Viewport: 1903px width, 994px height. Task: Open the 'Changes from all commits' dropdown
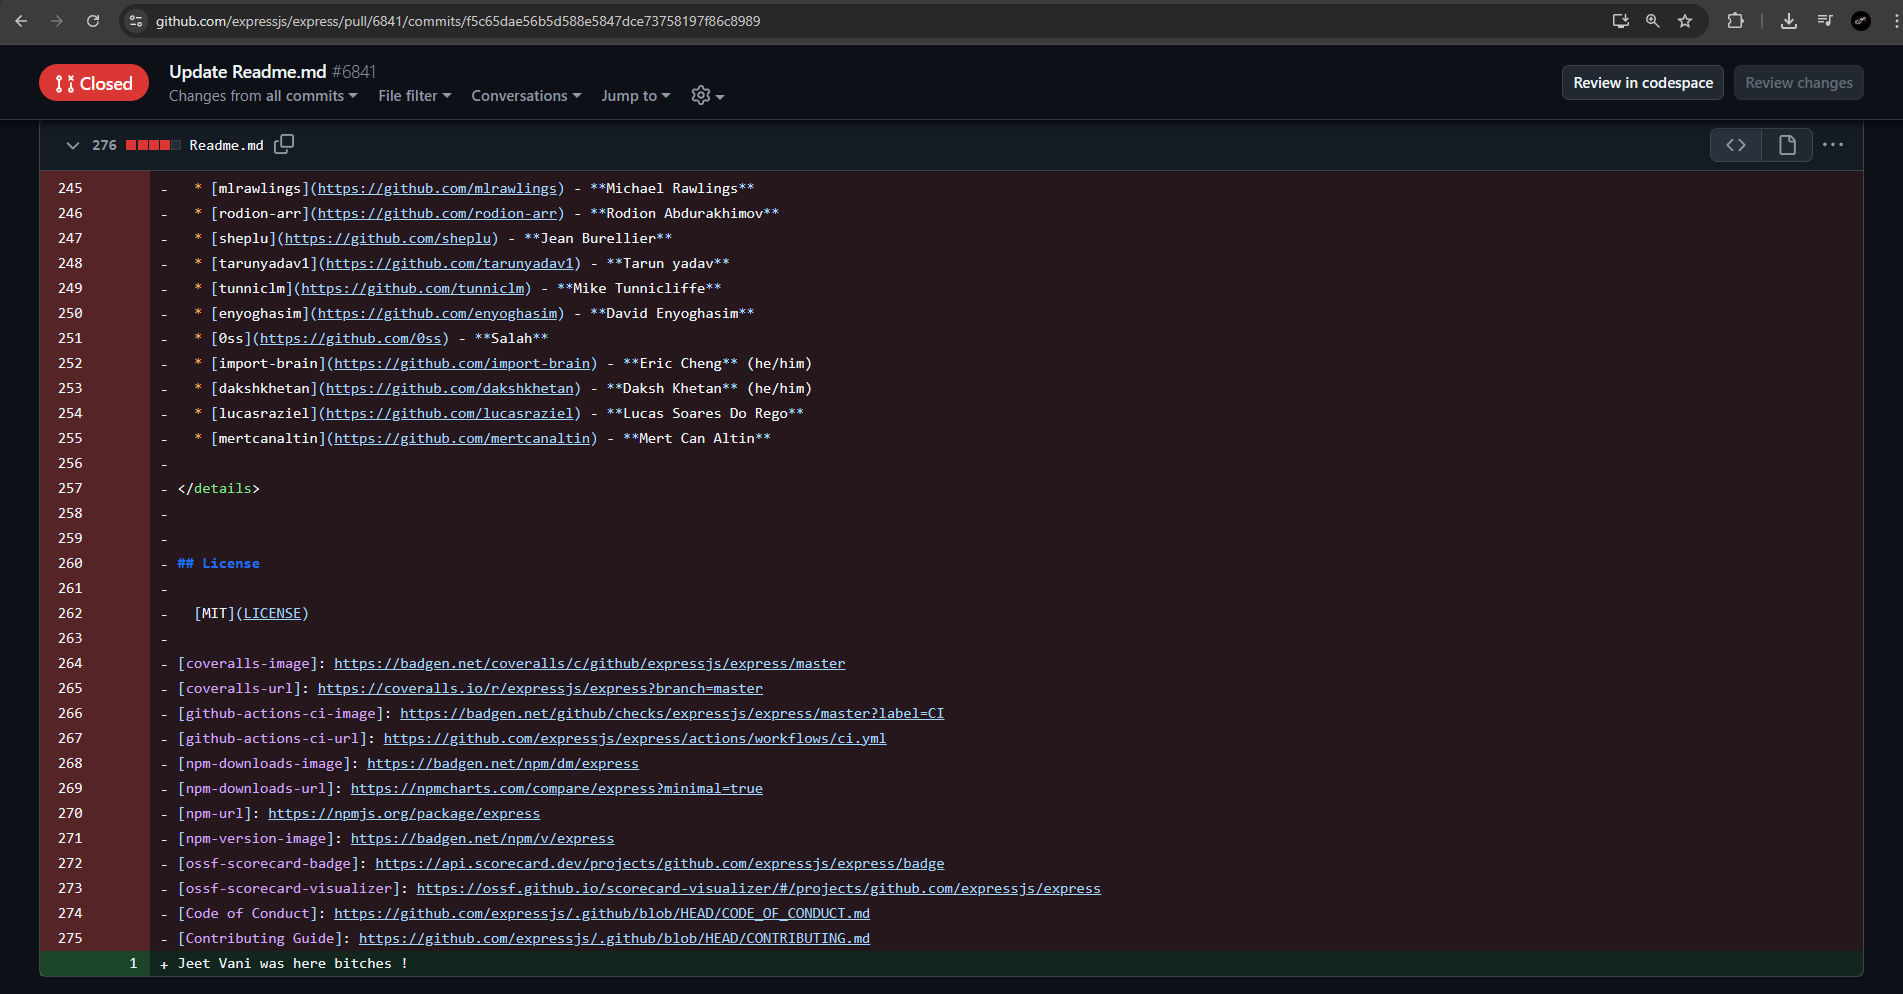(x=262, y=95)
